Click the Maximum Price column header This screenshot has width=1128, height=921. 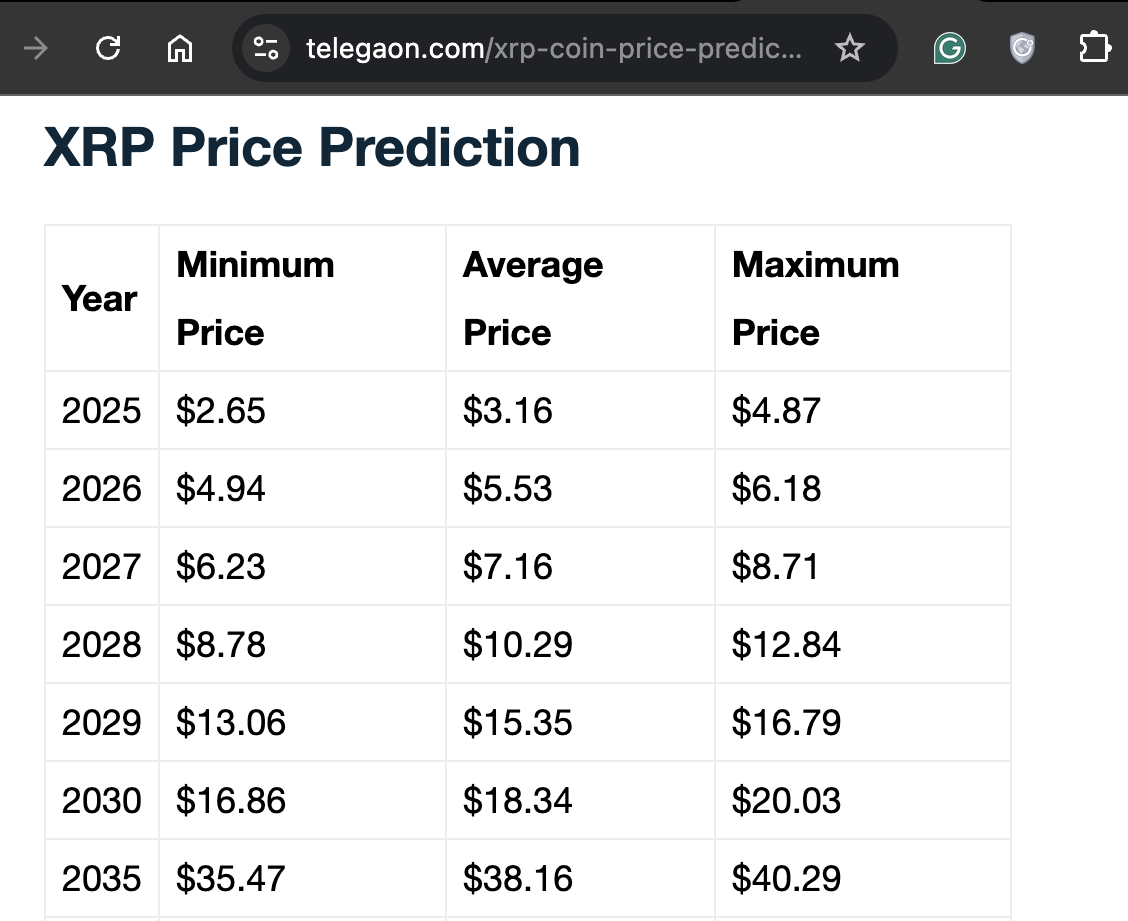coord(816,299)
